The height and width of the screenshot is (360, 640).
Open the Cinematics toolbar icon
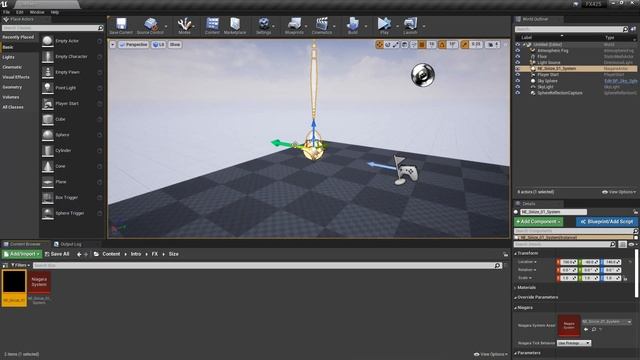[x=322, y=26]
